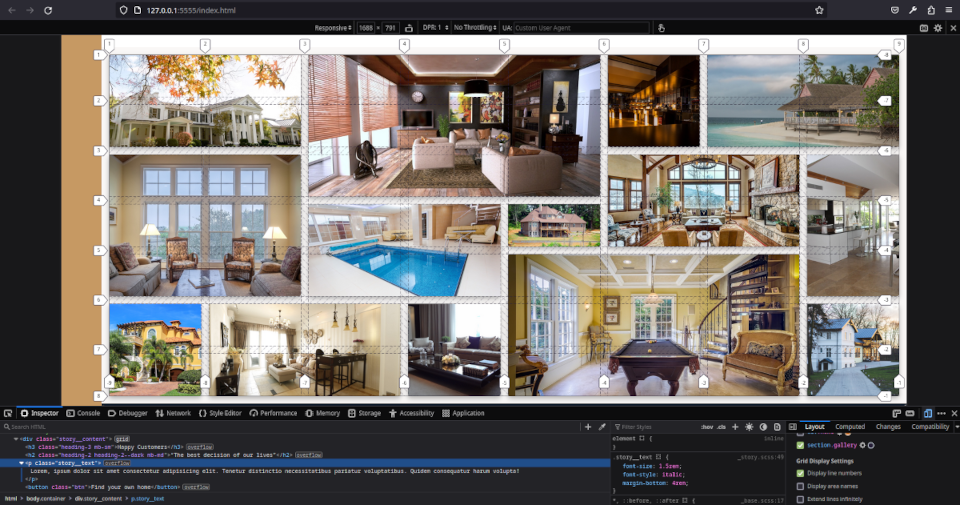Enable Display area names
This screenshot has width=960, height=505.
coord(800,486)
